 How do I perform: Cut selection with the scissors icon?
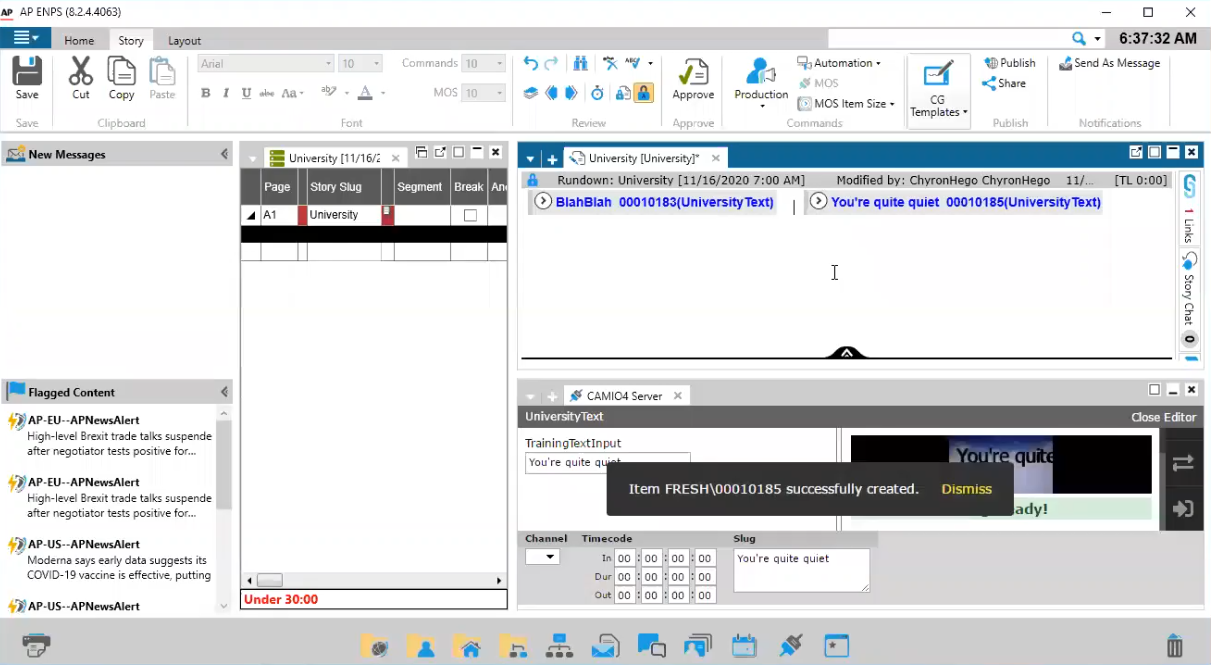point(81,71)
